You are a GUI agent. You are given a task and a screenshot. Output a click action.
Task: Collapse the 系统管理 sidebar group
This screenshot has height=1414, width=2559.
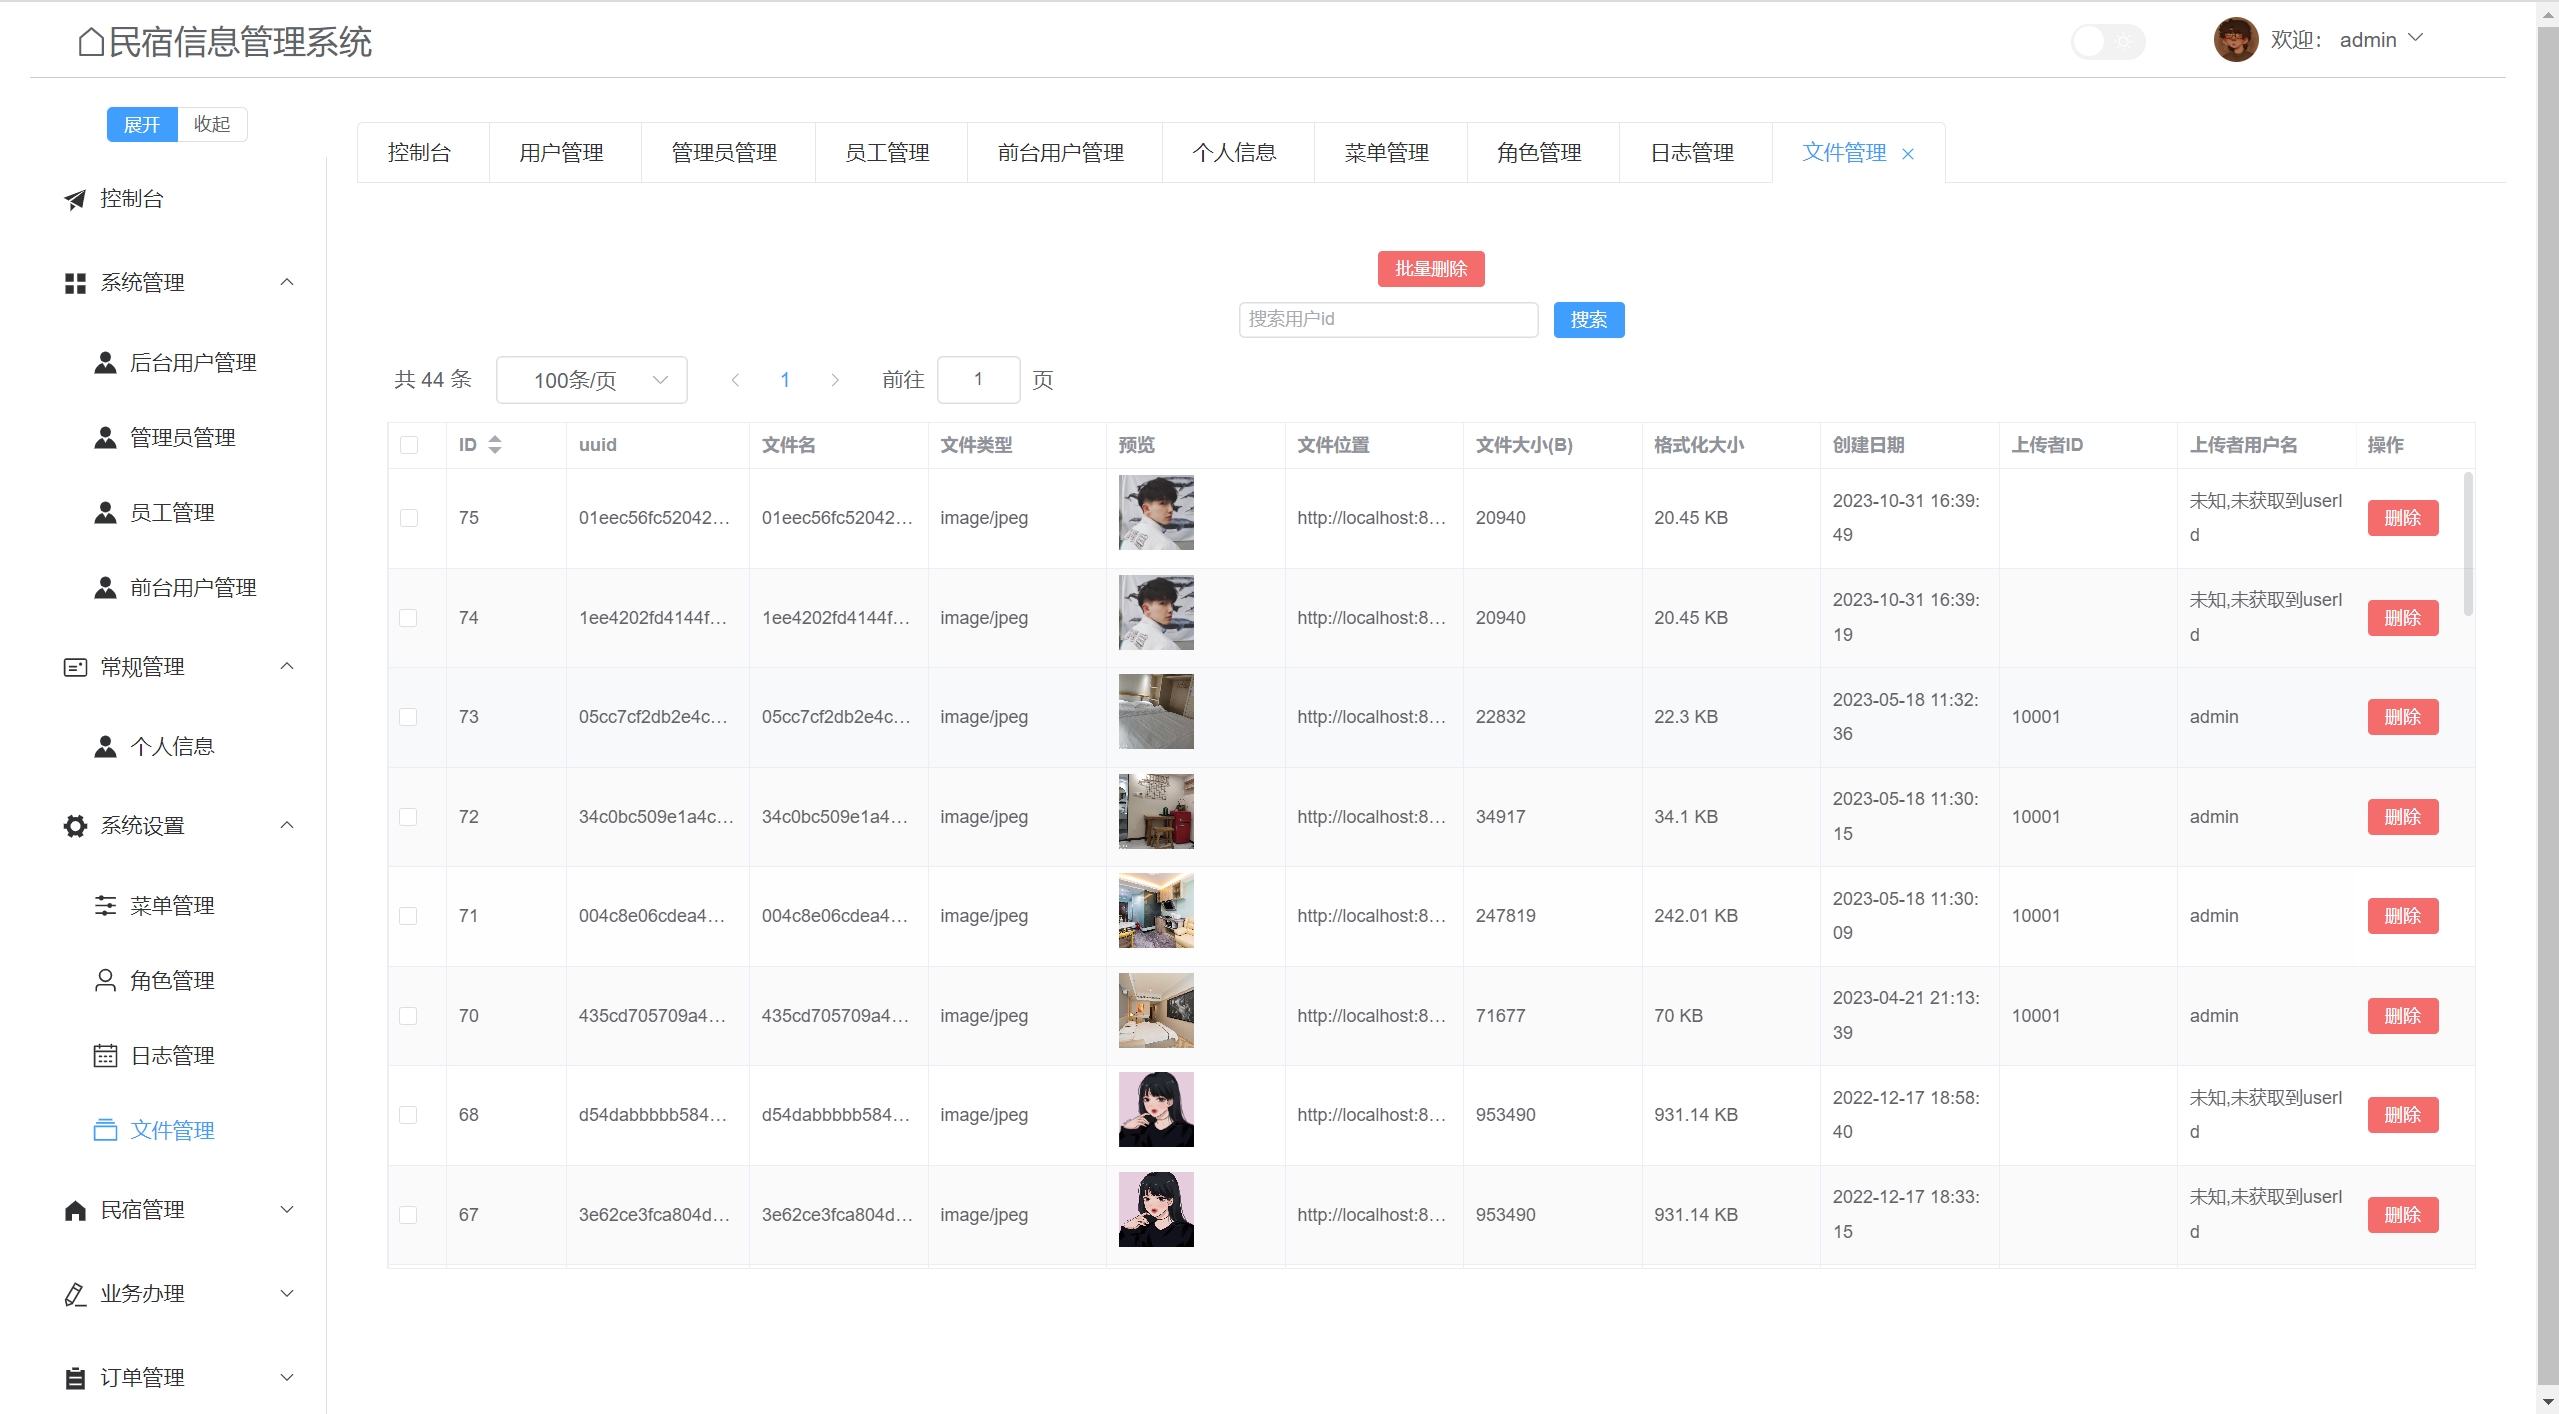pos(287,283)
